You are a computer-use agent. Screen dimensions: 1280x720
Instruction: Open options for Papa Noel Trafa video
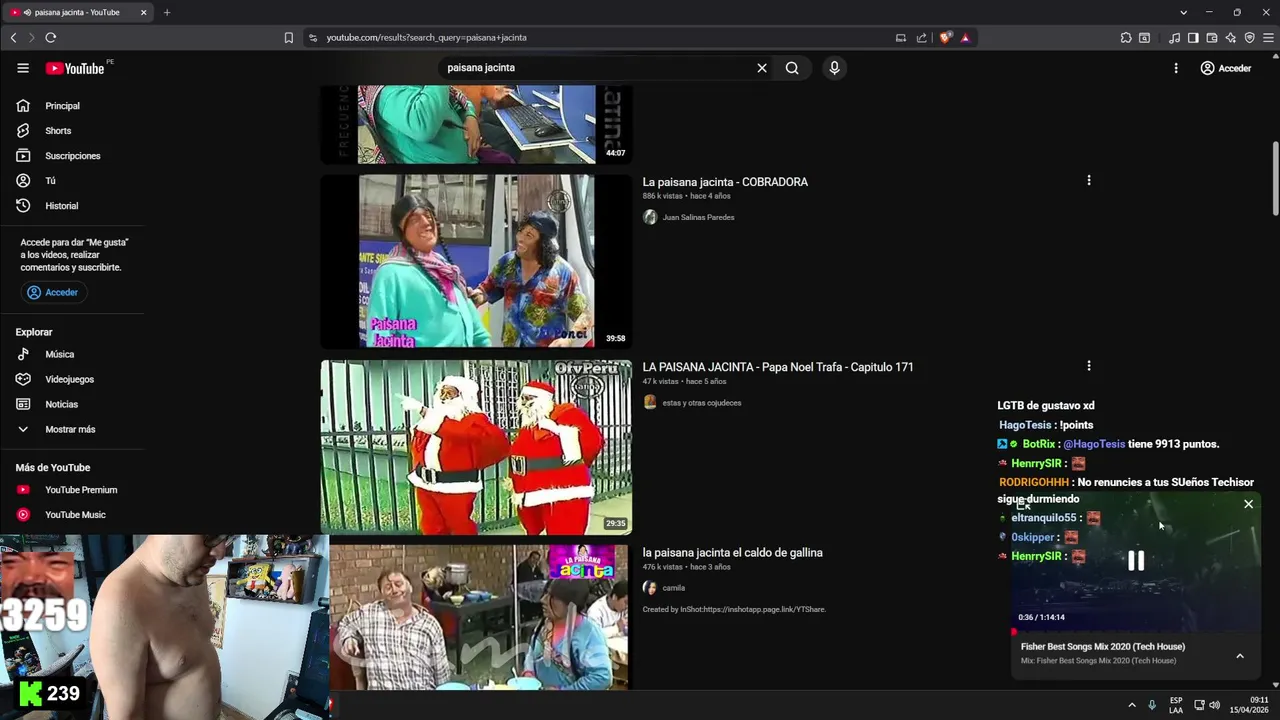point(1089,366)
